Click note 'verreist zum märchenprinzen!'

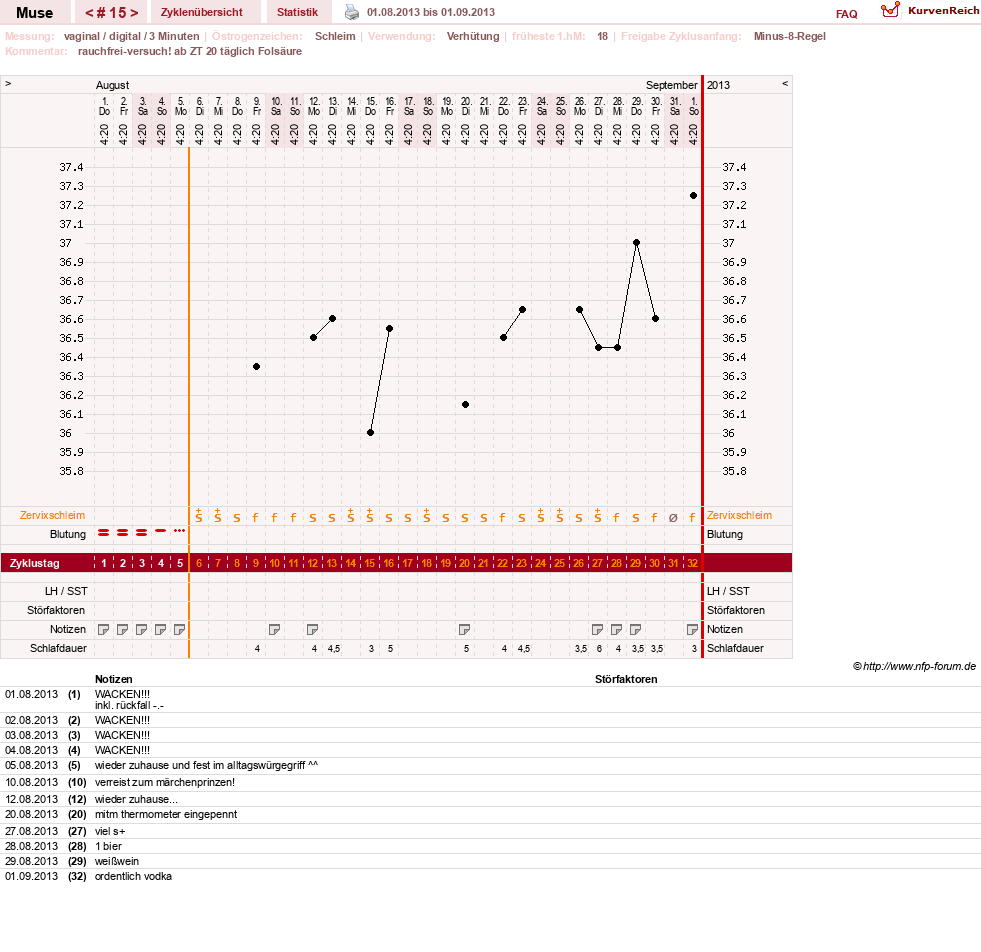point(165,782)
